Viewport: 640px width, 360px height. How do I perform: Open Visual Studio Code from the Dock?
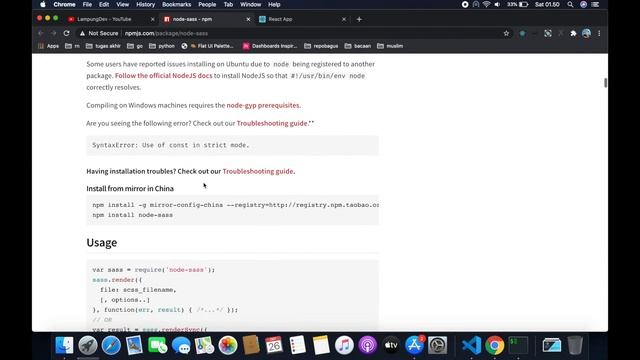pyautogui.click(x=471, y=345)
